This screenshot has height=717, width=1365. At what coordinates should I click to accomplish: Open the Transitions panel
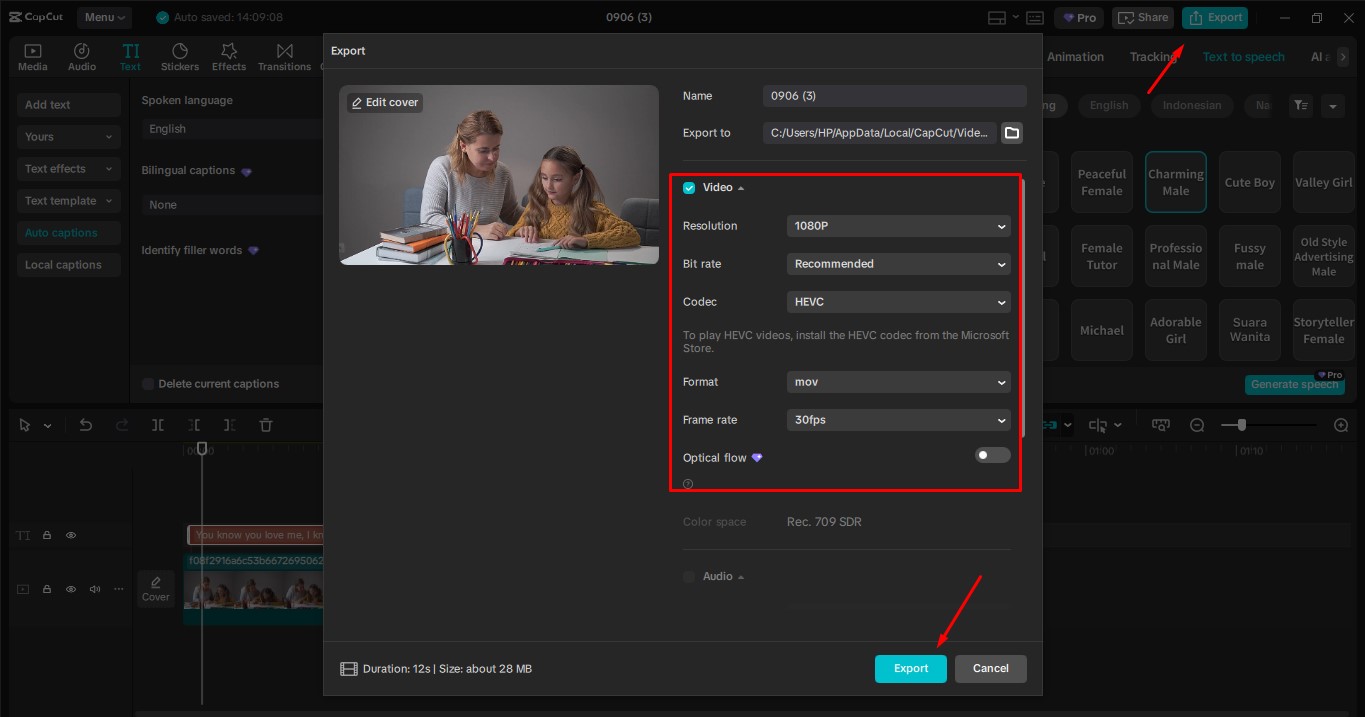tap(284, 55)
